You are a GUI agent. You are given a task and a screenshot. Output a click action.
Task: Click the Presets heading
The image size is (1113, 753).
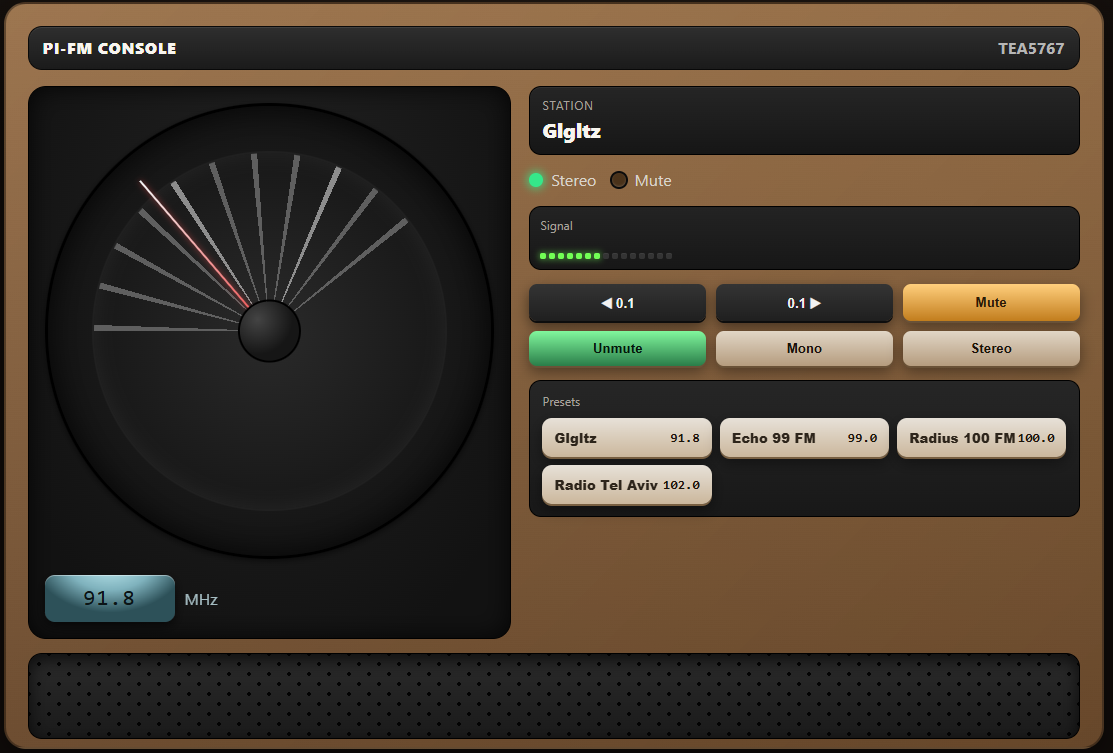[561, 402]
